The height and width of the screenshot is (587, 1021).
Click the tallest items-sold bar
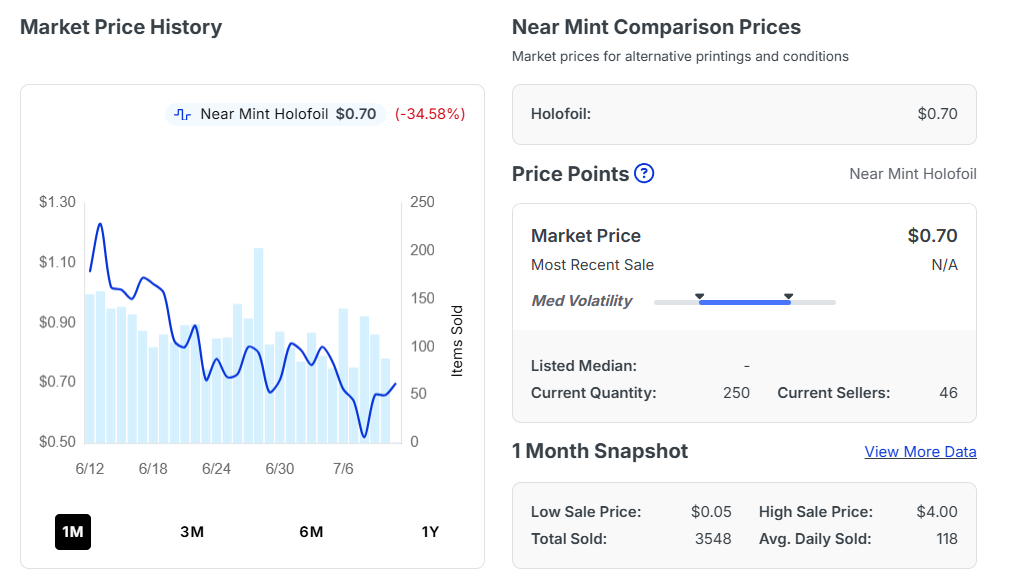click(259, 345)
